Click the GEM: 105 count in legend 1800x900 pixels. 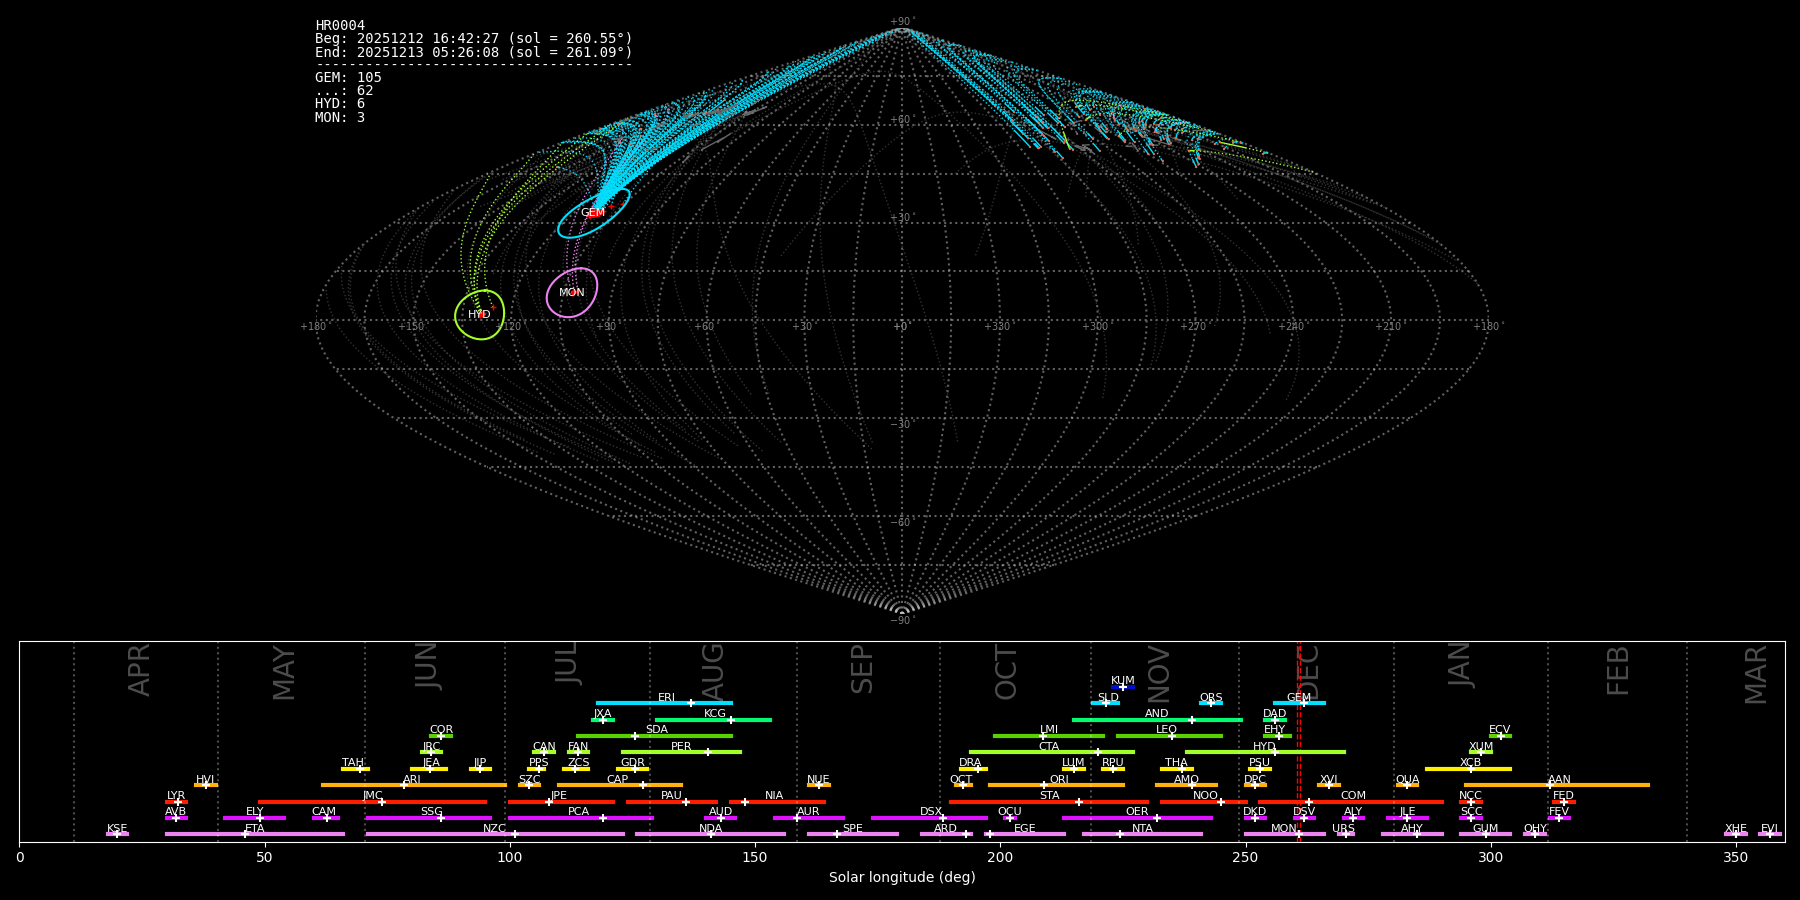point(348,78)
